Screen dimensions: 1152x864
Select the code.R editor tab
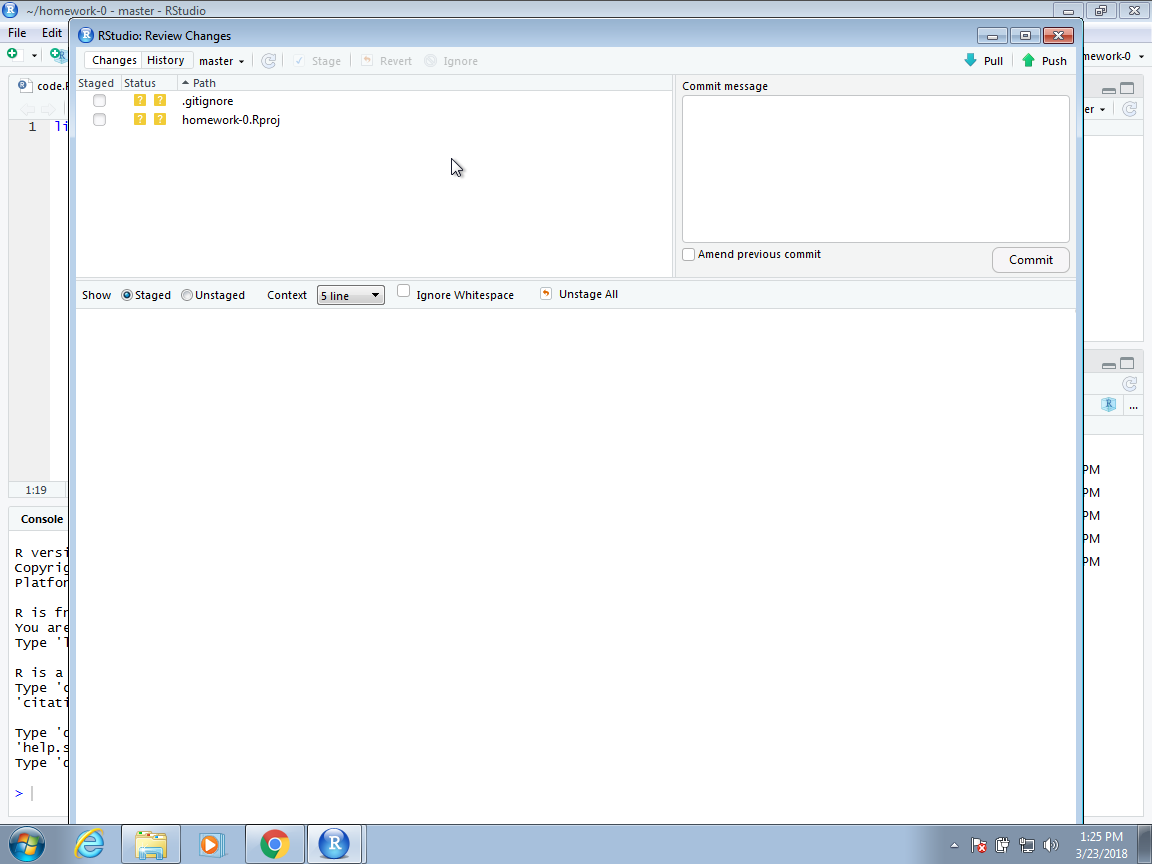coord(42,86)
